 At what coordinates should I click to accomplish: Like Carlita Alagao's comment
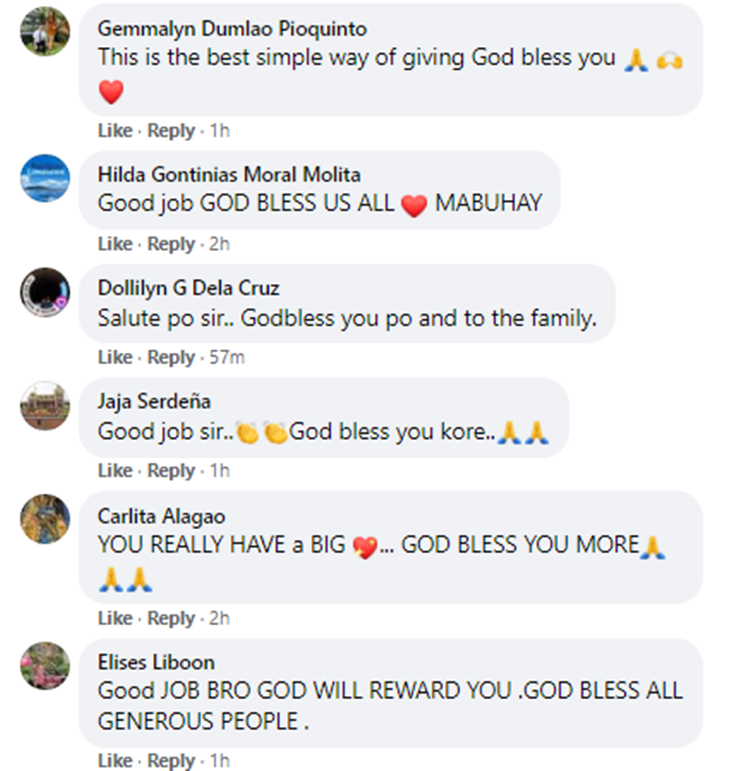point(115,619)
